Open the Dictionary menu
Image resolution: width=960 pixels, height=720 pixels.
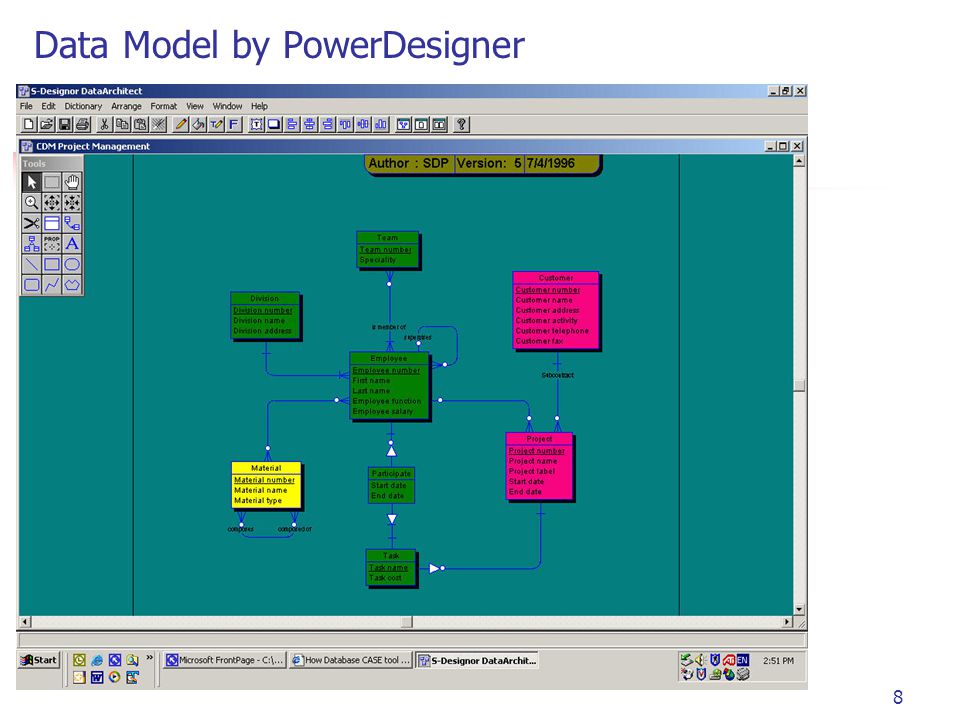tap(83, 106)
